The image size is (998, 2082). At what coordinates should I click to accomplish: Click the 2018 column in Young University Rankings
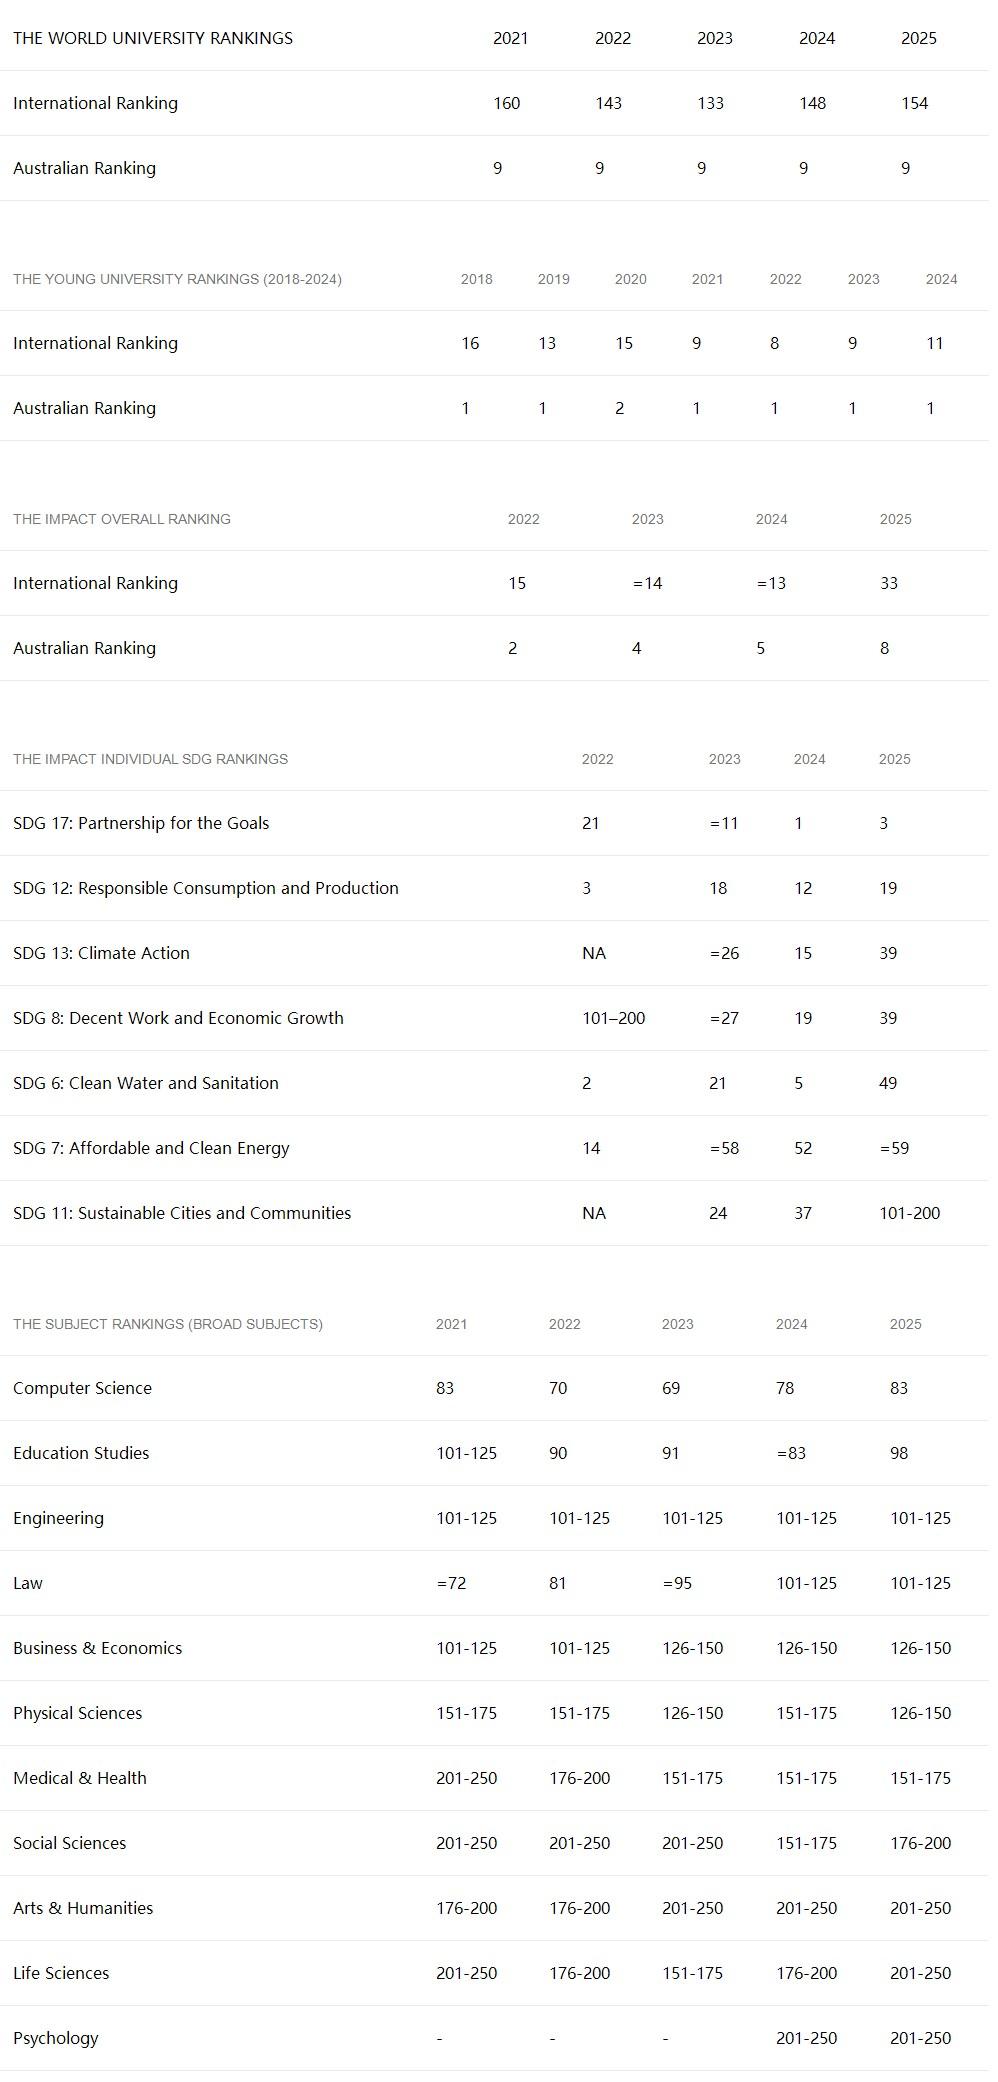[476, 279]
